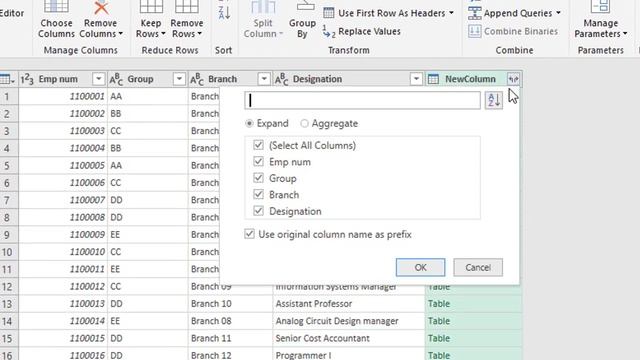
Task: Click Cancel in the expand popup
Action: coord(478,267)
